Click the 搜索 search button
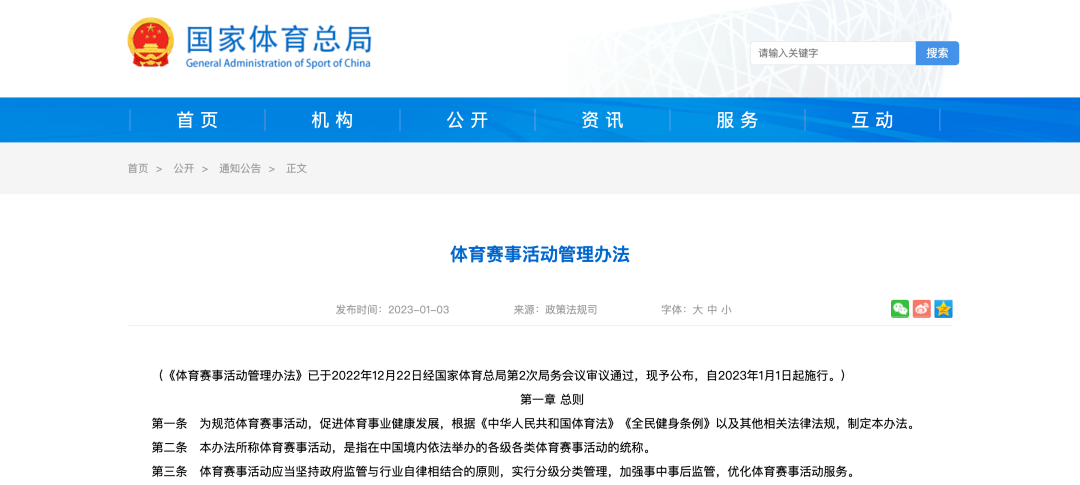The image size is (1080, 485). coord(937,53)
